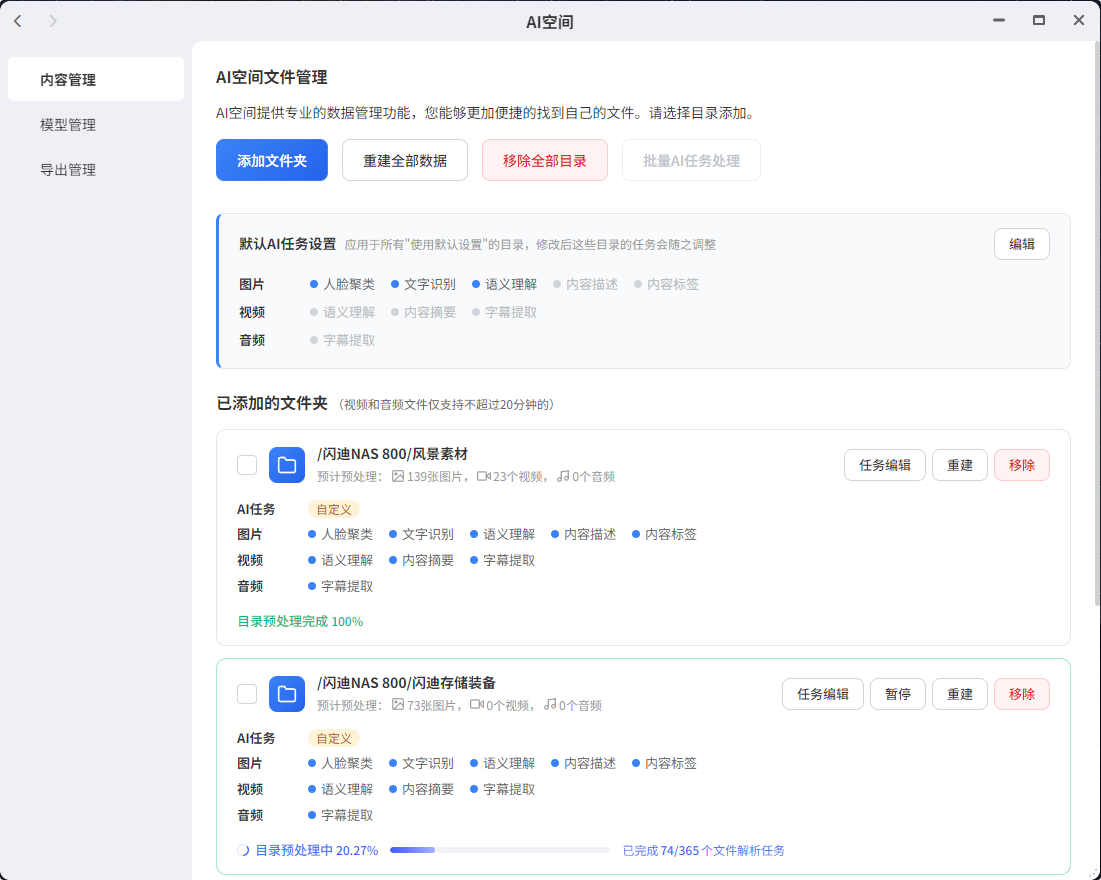Click the music icon in 闪迪存储装备 row
This screenshot has height=880, width=1101.
(x=550, y=704)
